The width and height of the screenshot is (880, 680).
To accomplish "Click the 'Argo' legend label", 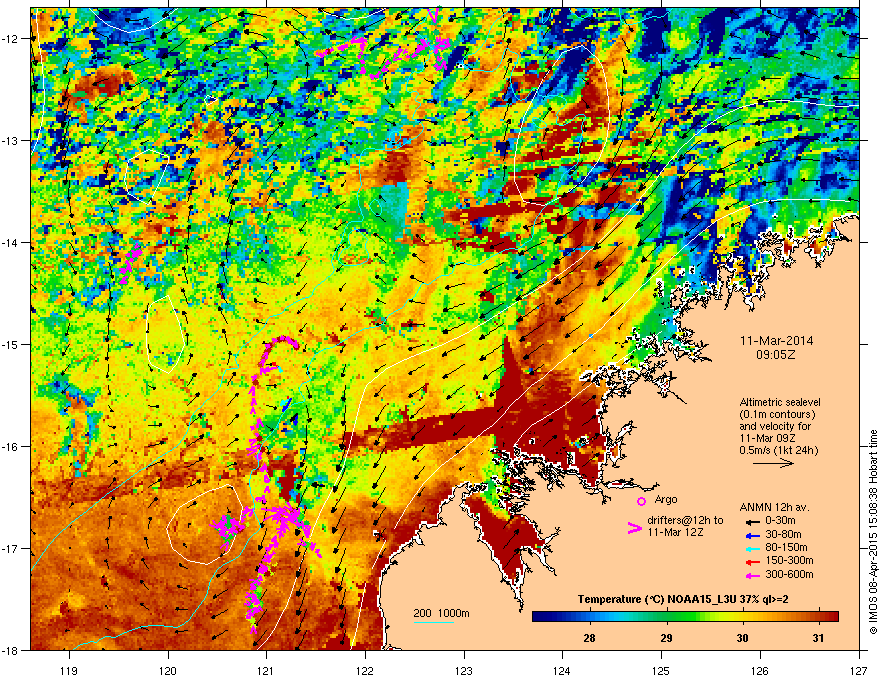I will [x=666, y=499].
